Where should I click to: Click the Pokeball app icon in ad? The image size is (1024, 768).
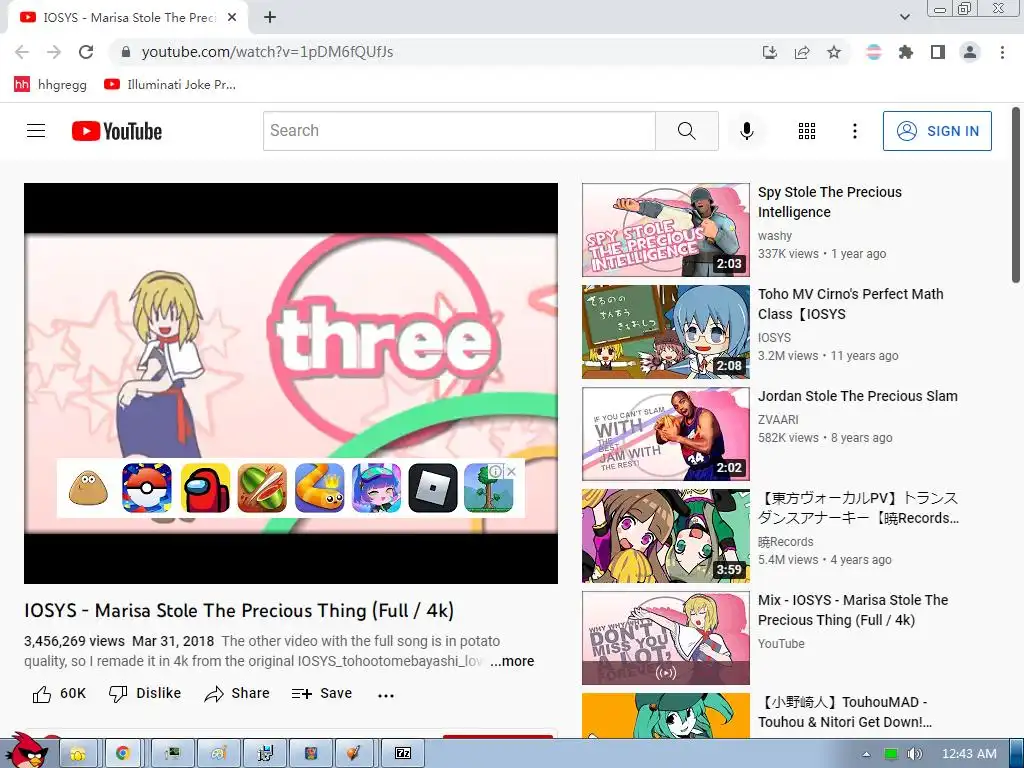tap(146, 488)
